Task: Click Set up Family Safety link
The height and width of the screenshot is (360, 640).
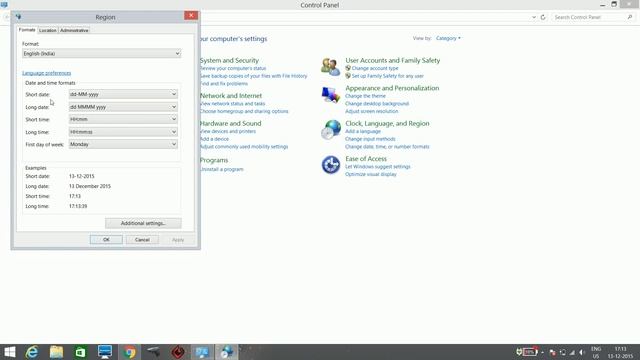Action: pyautogui.click(x=388, y=76)
